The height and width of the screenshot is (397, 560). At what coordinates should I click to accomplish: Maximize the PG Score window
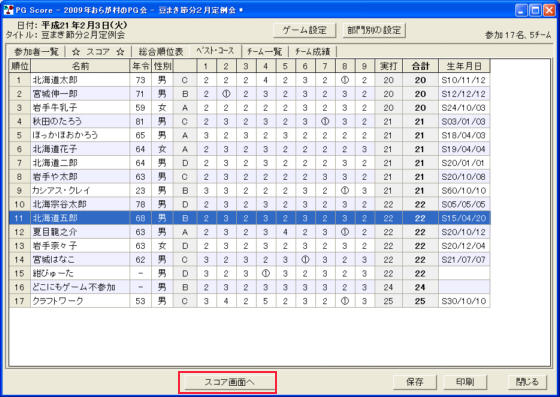coord(535,10)
